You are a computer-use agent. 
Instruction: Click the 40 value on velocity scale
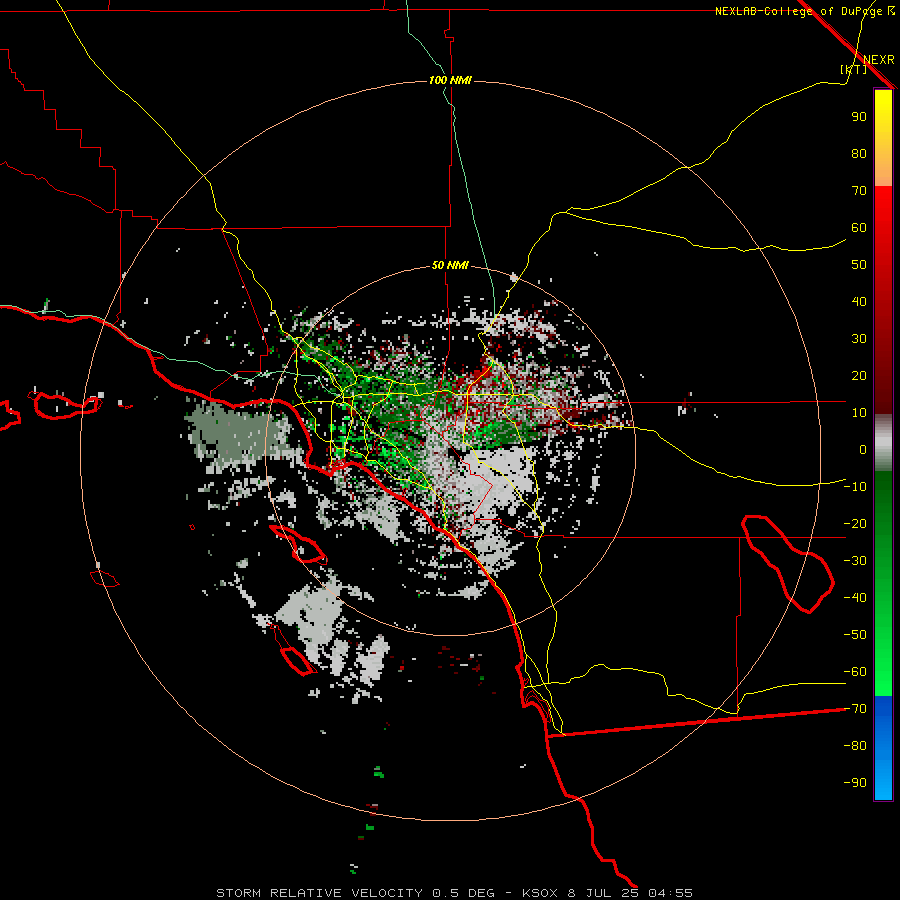(x=859, y=302)
